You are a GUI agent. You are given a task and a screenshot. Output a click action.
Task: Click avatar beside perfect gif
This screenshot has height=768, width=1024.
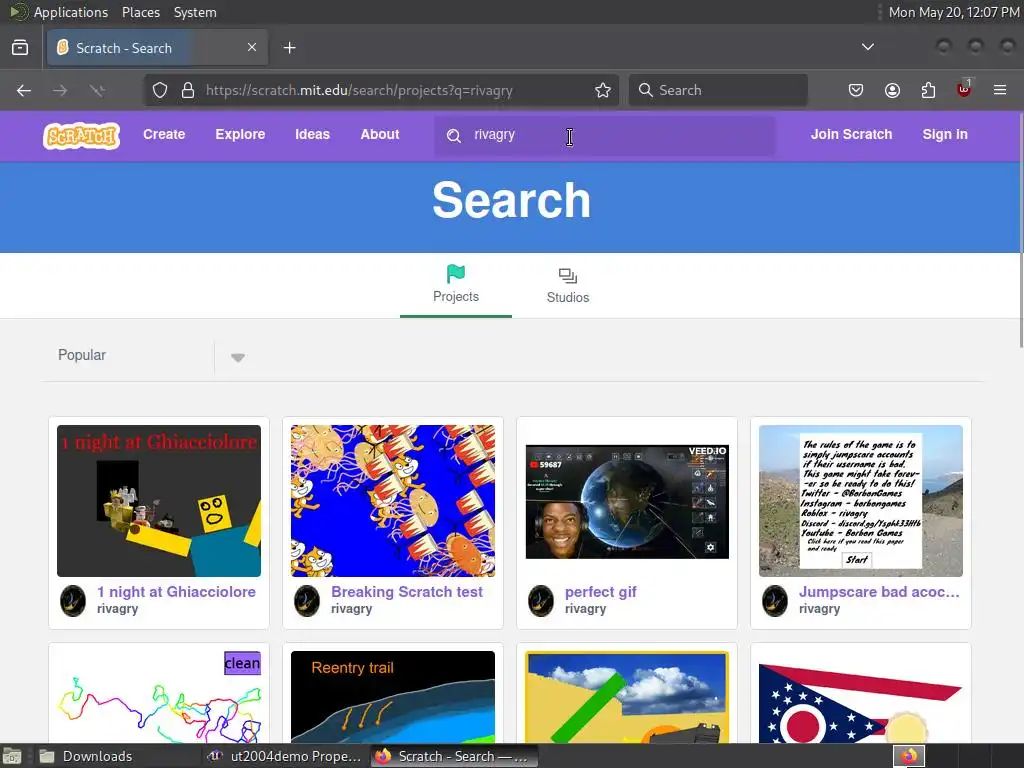(541, 601)
